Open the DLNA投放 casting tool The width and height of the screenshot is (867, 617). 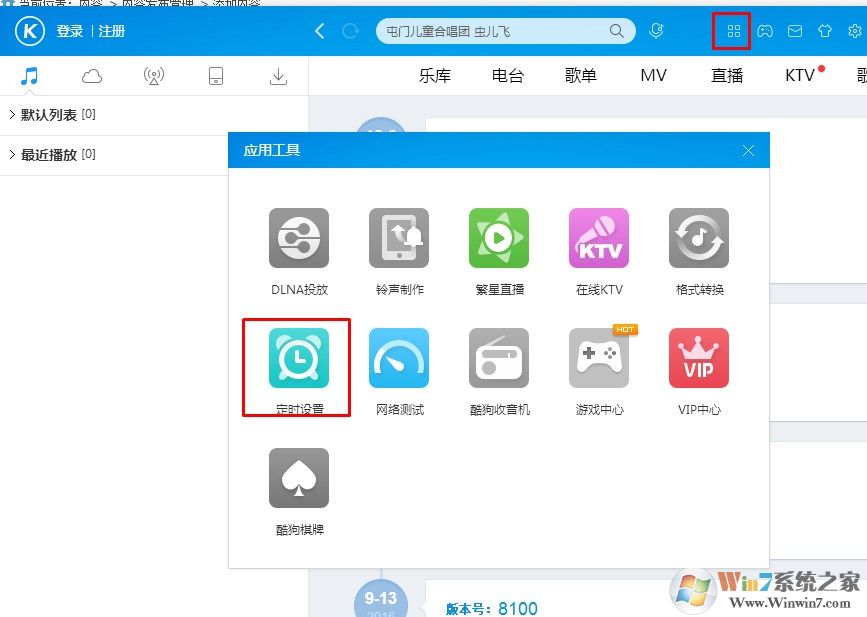pos(299,238)
